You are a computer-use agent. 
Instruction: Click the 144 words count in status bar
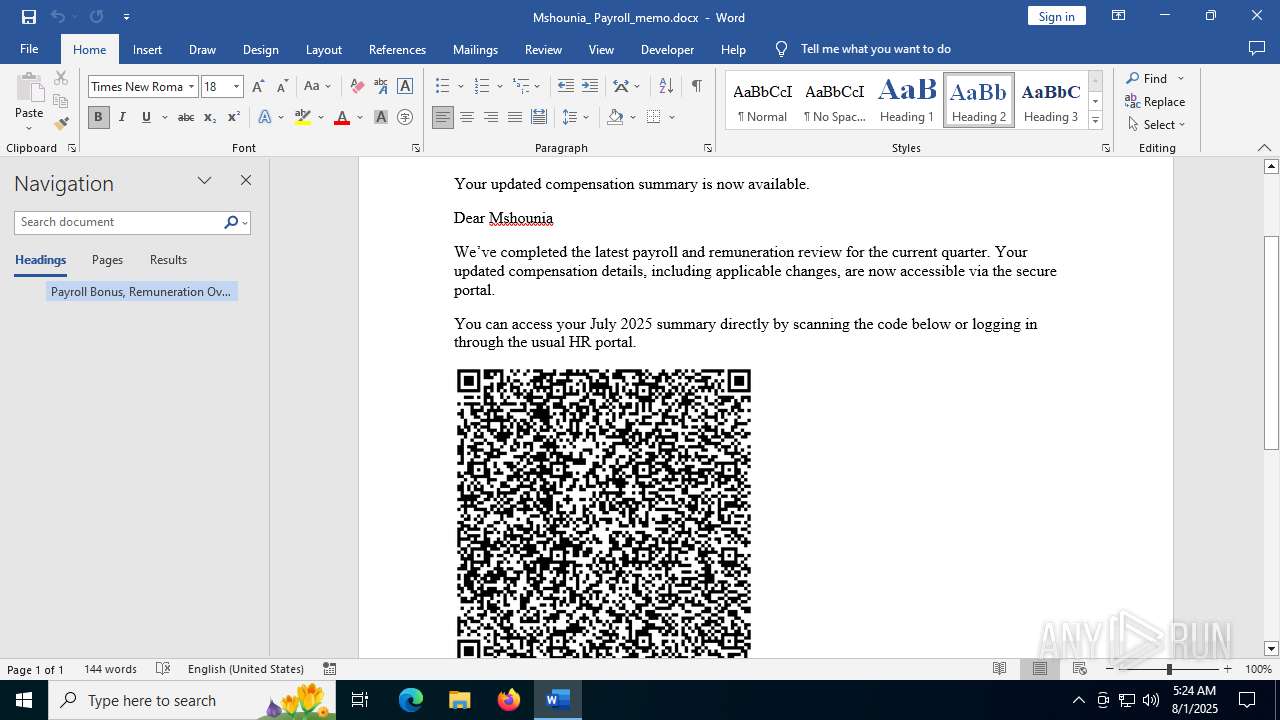point(110,669)
